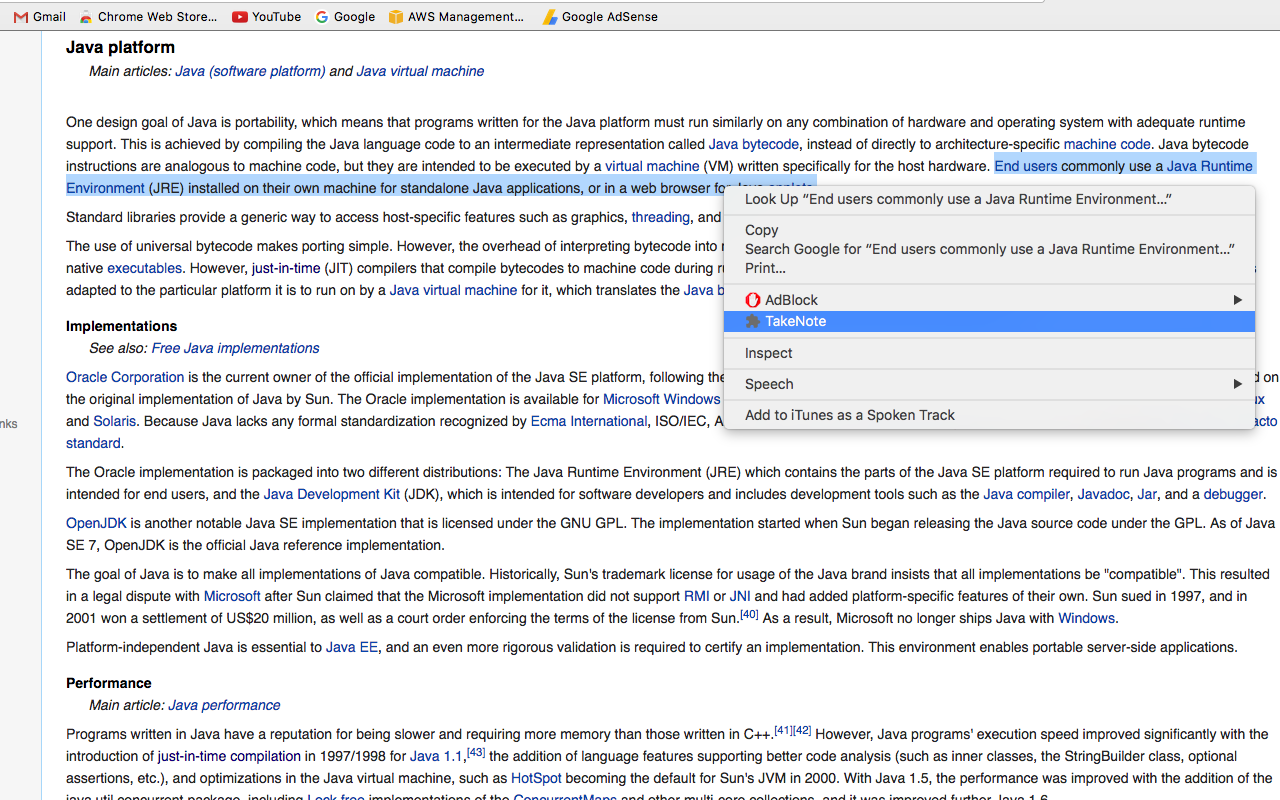Open YouTube from the bookmarks bar
This screenshot has width=1280, height=800.
pos(266,16)
